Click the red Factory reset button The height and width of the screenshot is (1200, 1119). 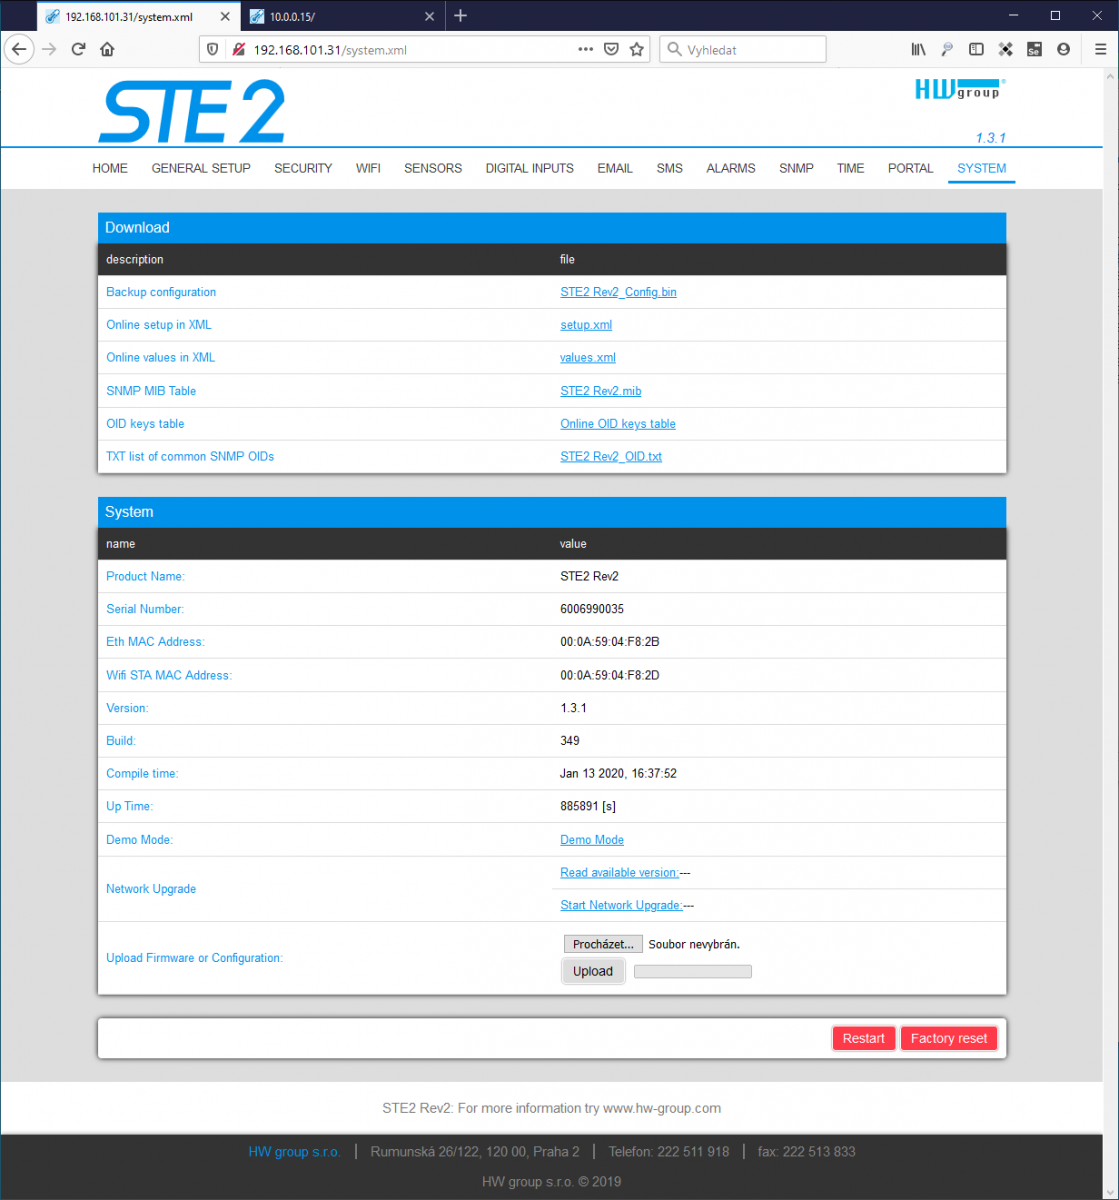click(x=949, y=1038)
